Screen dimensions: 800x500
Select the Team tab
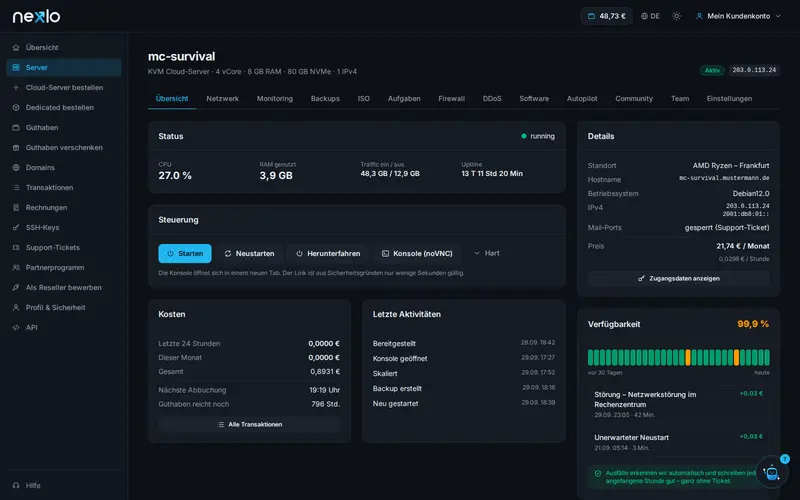tap(680, 98)
